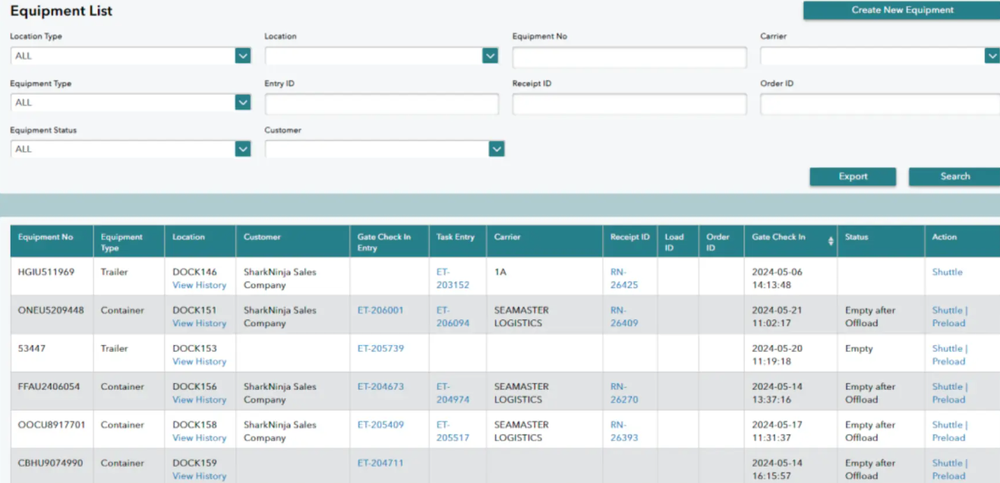Focus the Order ID input field
Screen dimensions: 1000x483
pyautogui.click(x=880, y=104)
